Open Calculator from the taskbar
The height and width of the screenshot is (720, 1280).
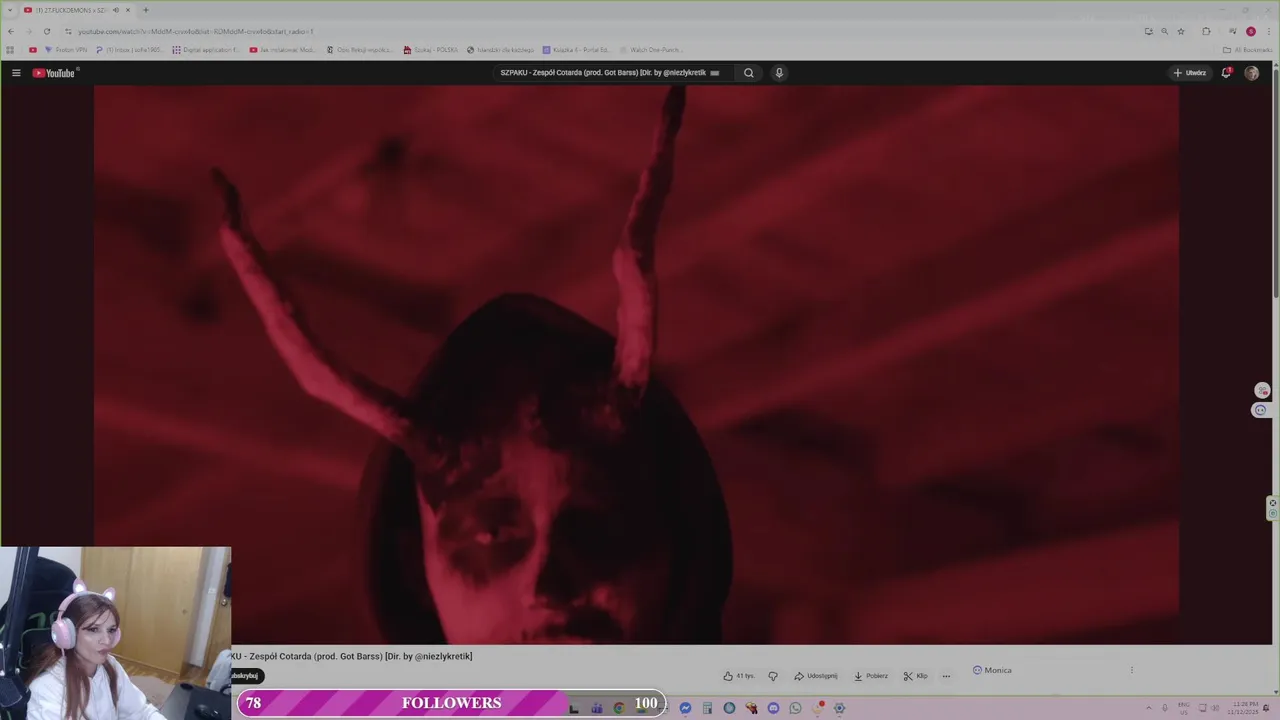tap(707, 708)
